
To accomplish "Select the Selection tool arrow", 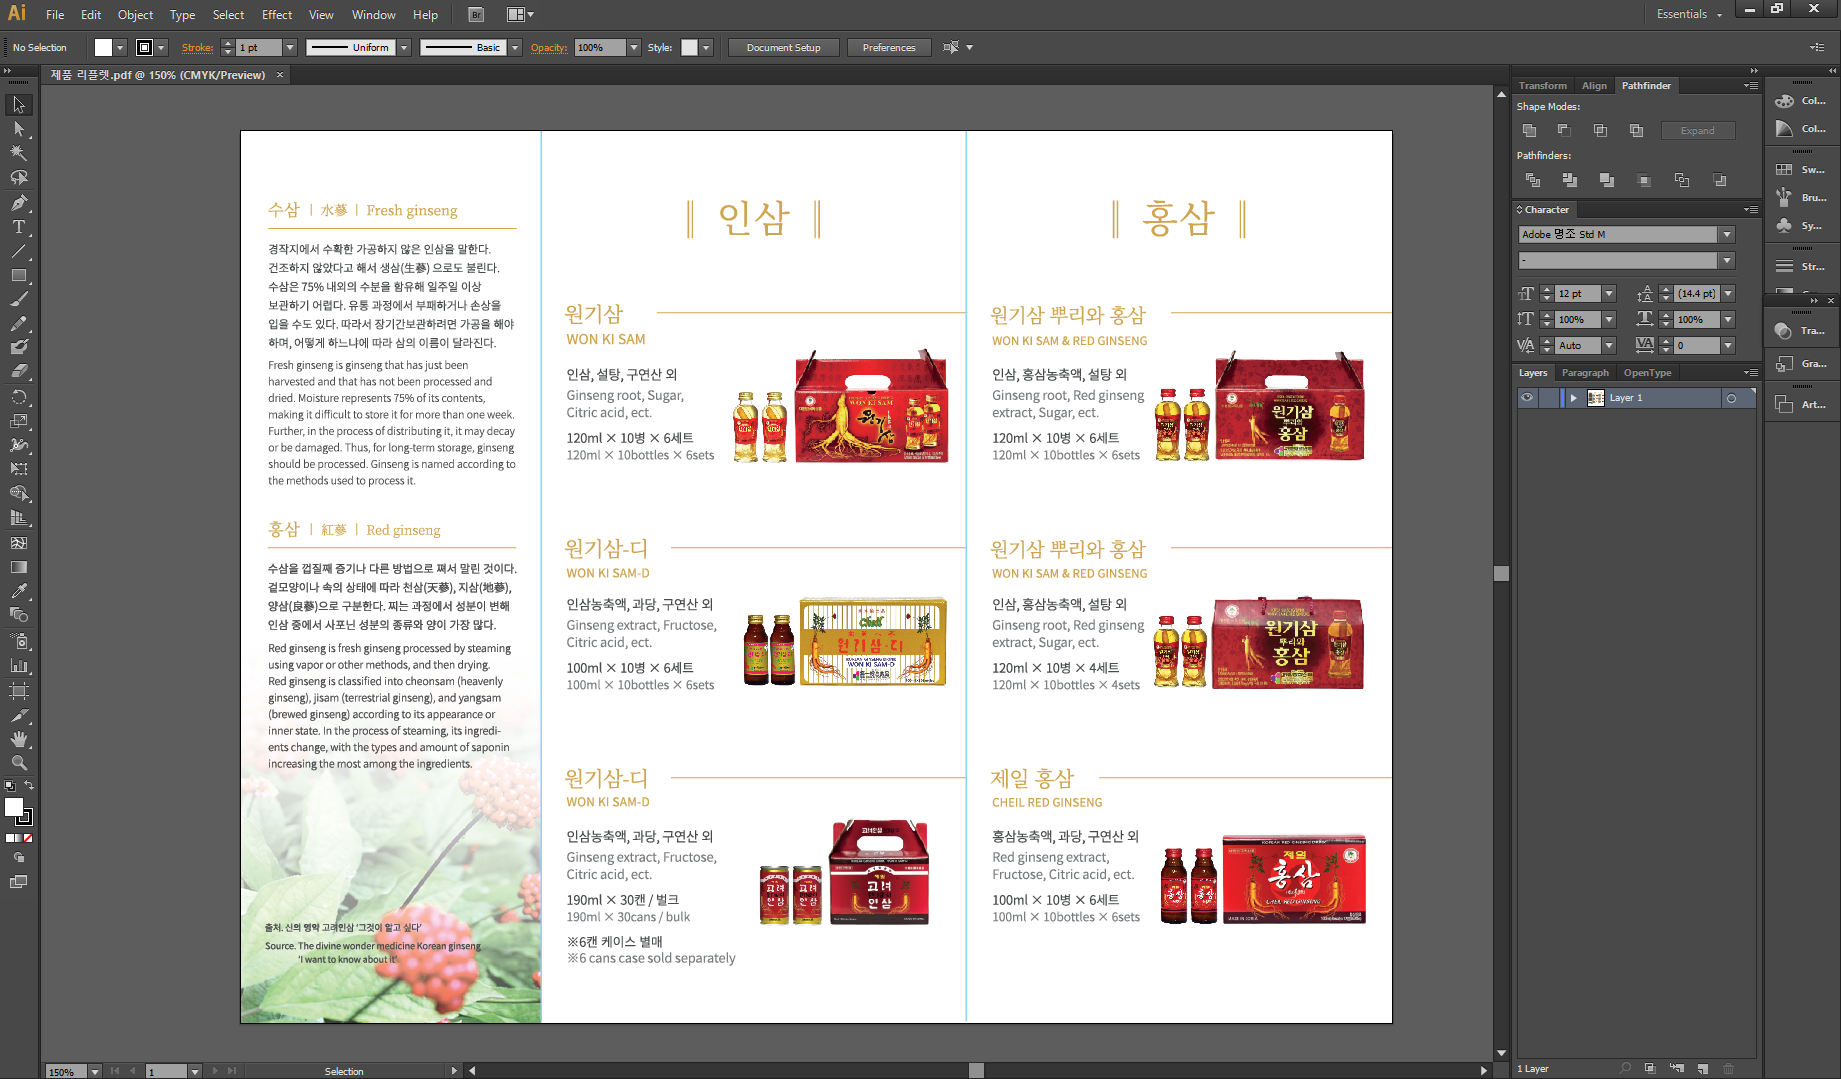I will tap(19, 105).
